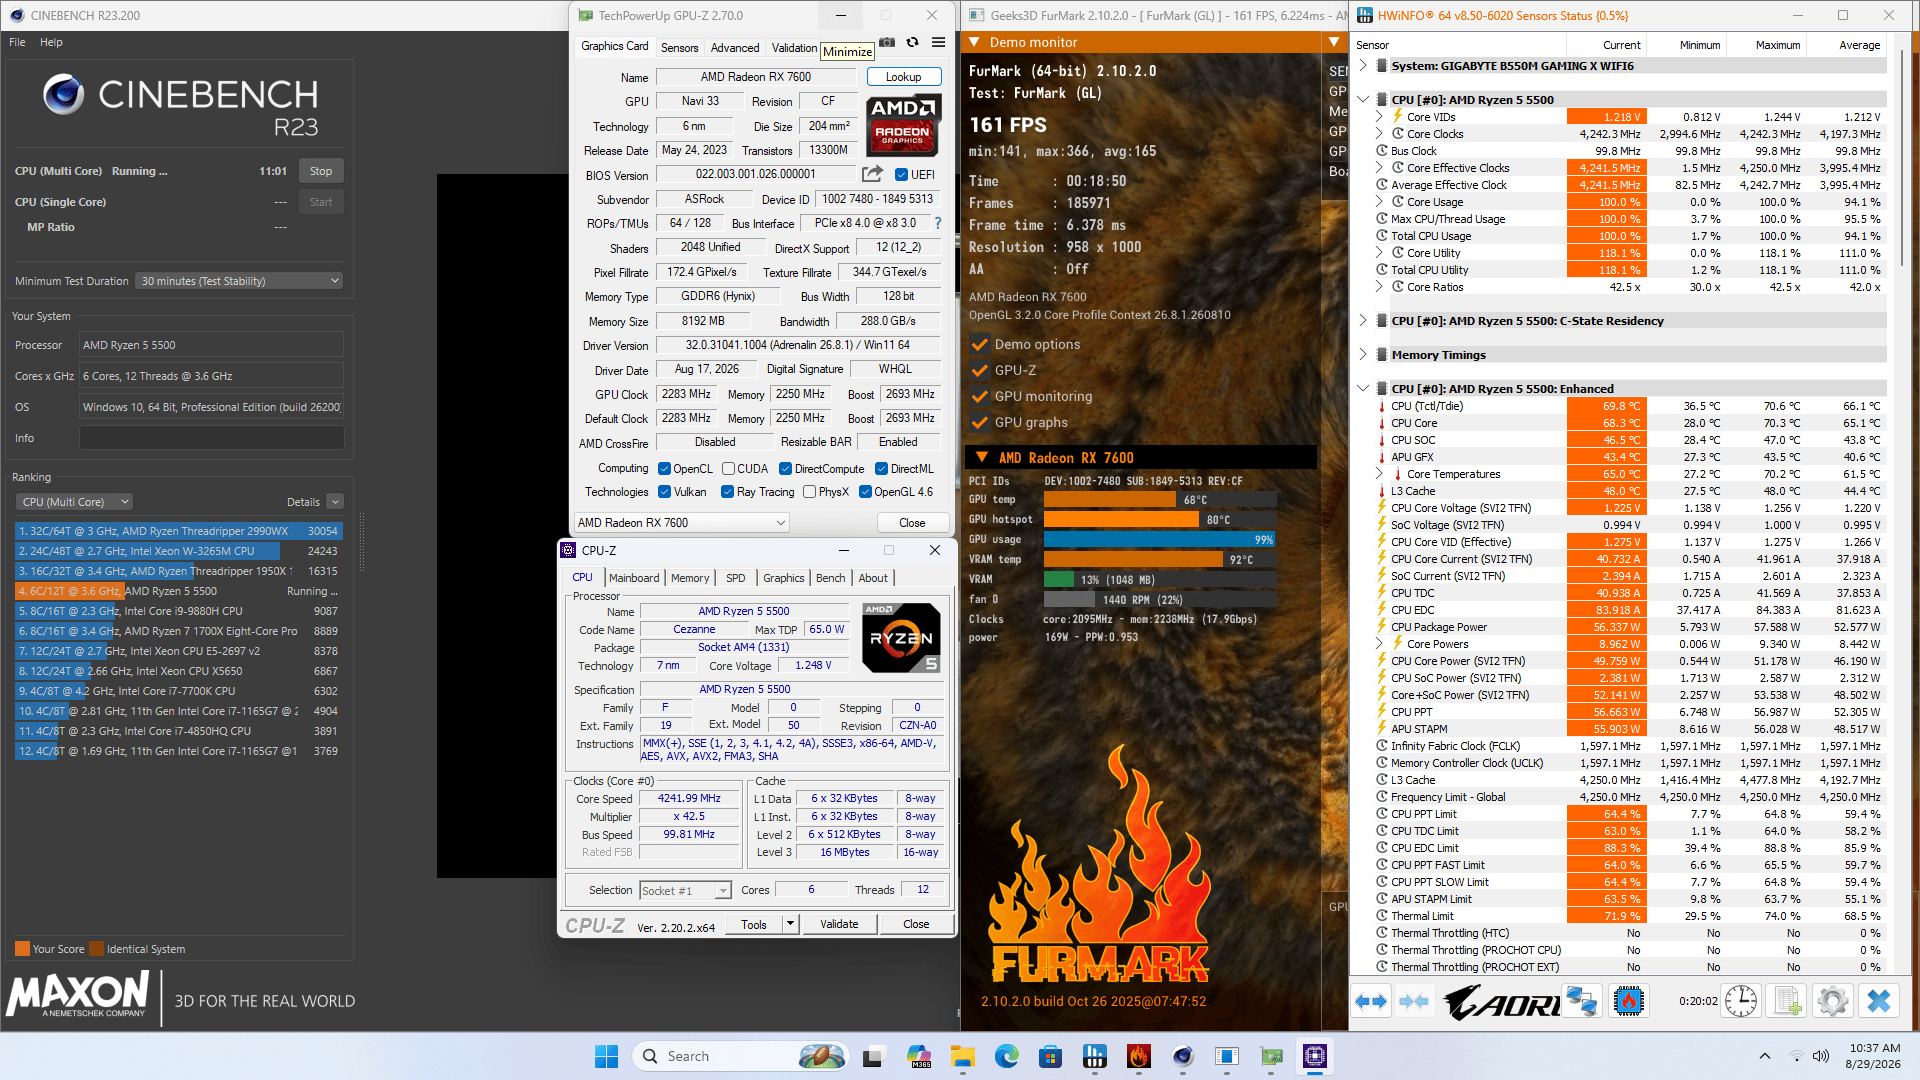The image size is (1920, 1080).
Task: Click the Lookup button in GPU-Z
Action: click(903, 77)
